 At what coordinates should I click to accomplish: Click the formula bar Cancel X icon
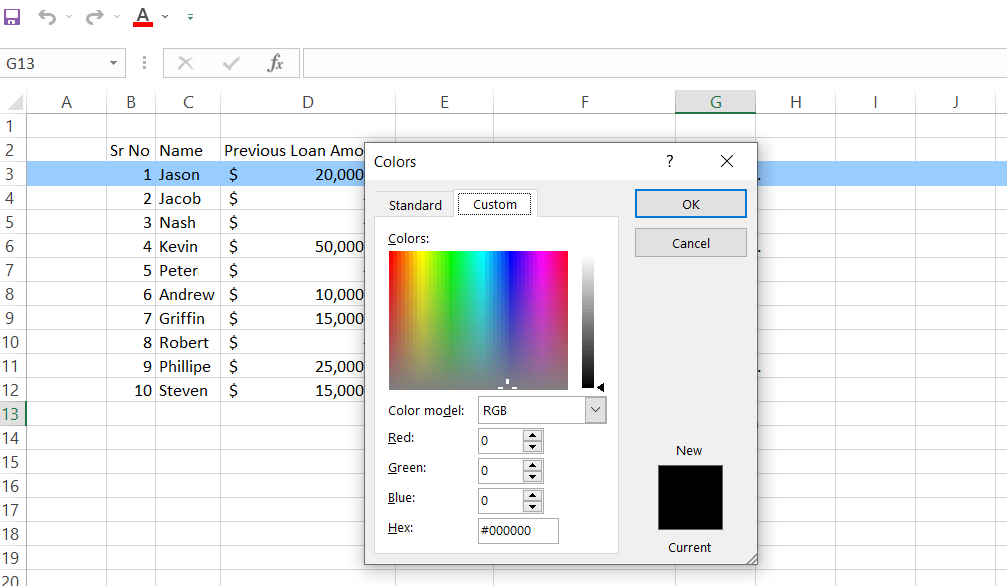pos(185,63)
